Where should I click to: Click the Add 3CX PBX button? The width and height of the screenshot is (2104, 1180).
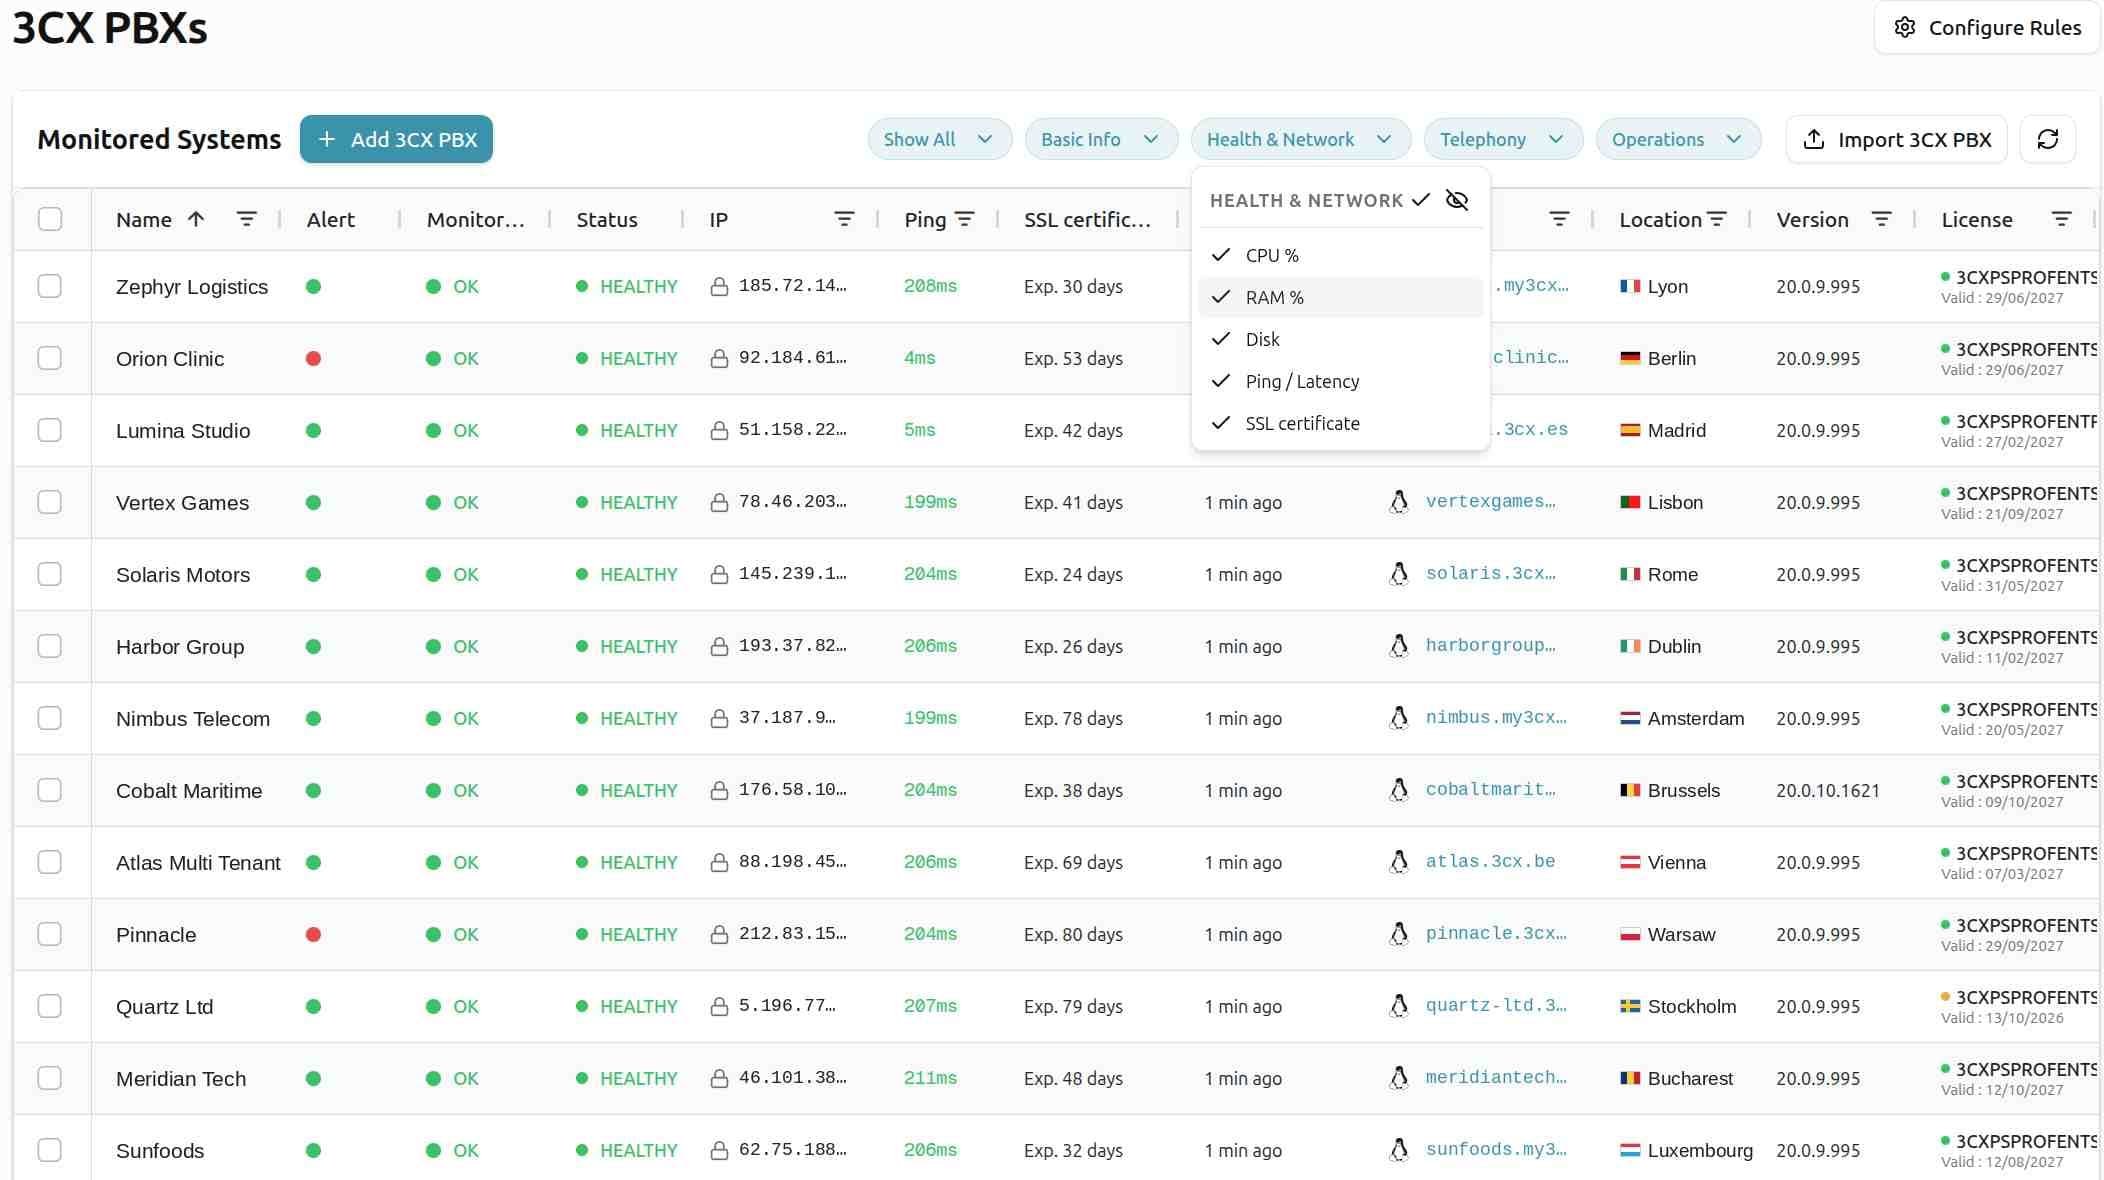point(396,139)
